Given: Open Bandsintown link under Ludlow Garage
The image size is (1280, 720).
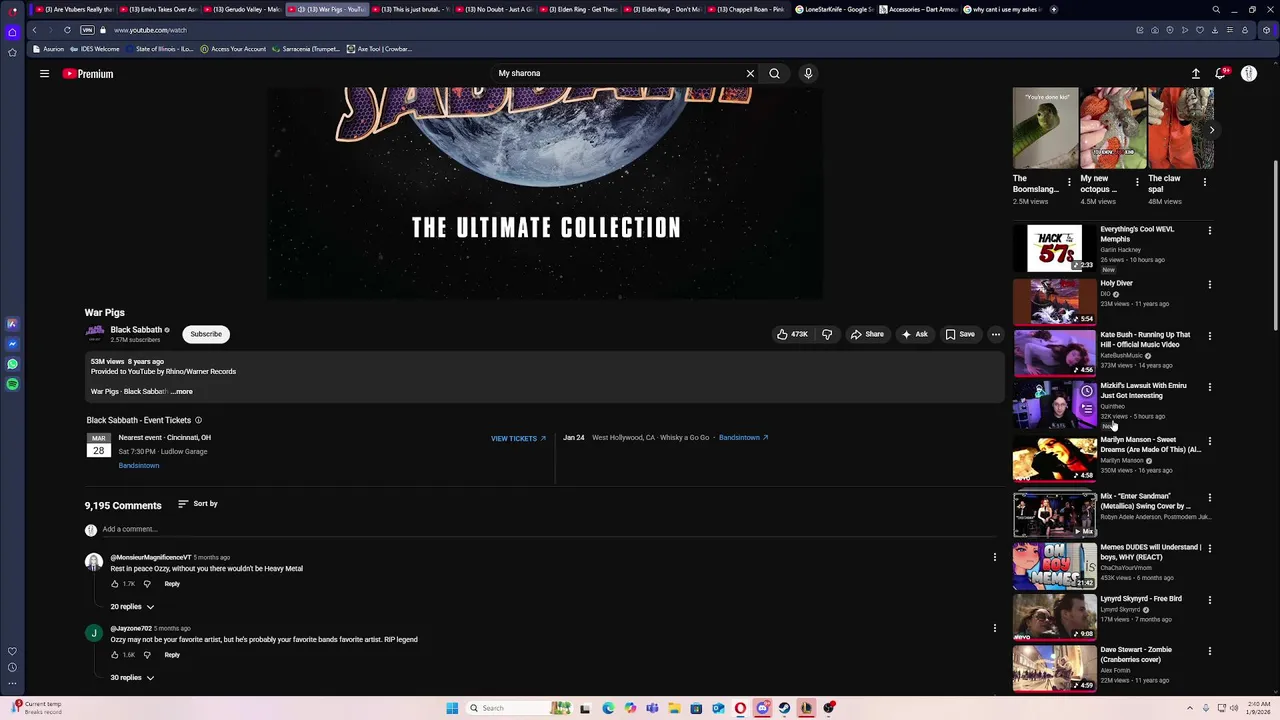Looking at the screenshot, I should pos(138,465).
